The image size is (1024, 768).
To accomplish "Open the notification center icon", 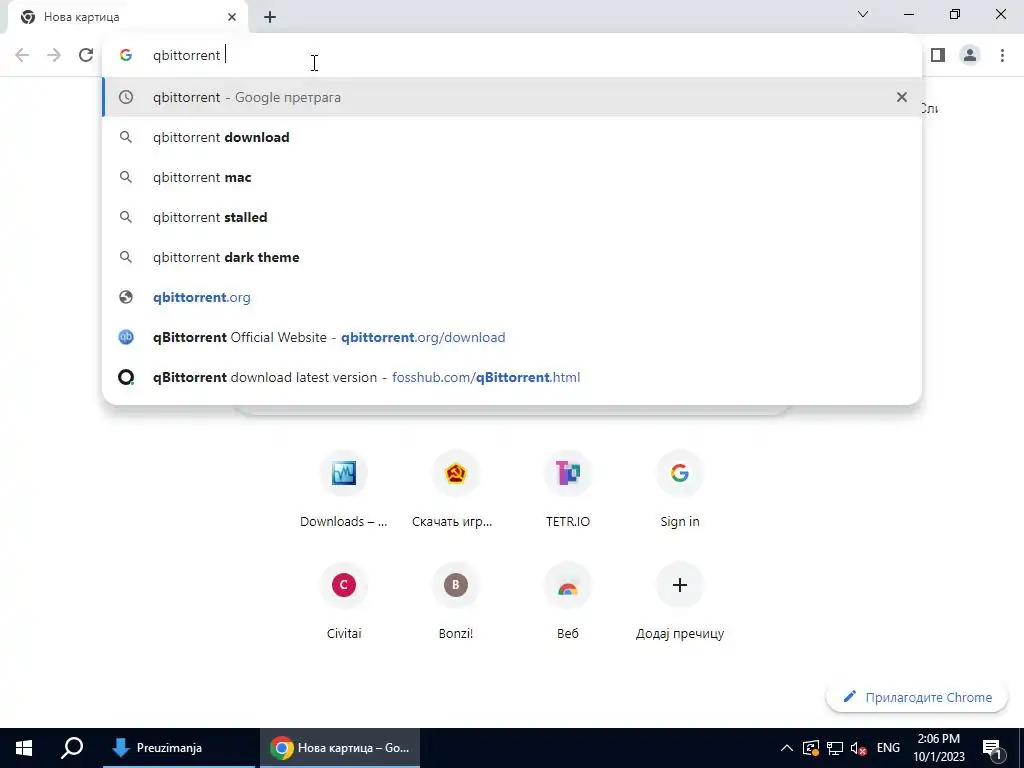I will tap(993, 748).
